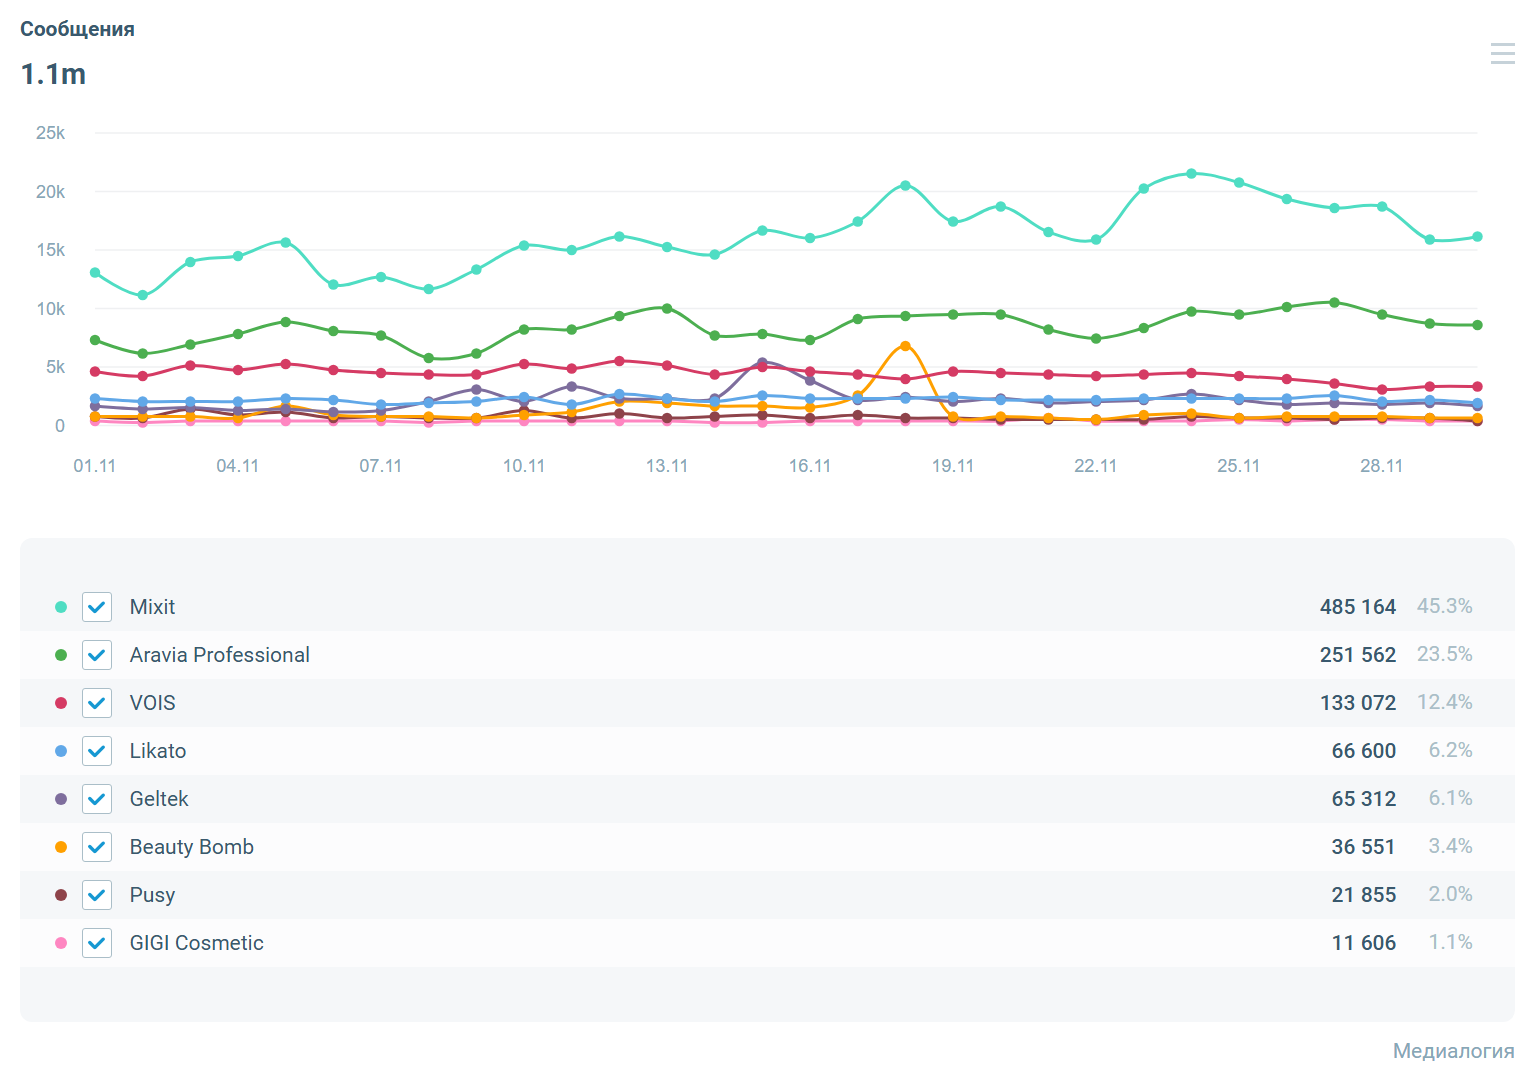Screen dimensions: 1539x1080
Task: Click the 485 164 Mixit total value
Action: 1357,607
